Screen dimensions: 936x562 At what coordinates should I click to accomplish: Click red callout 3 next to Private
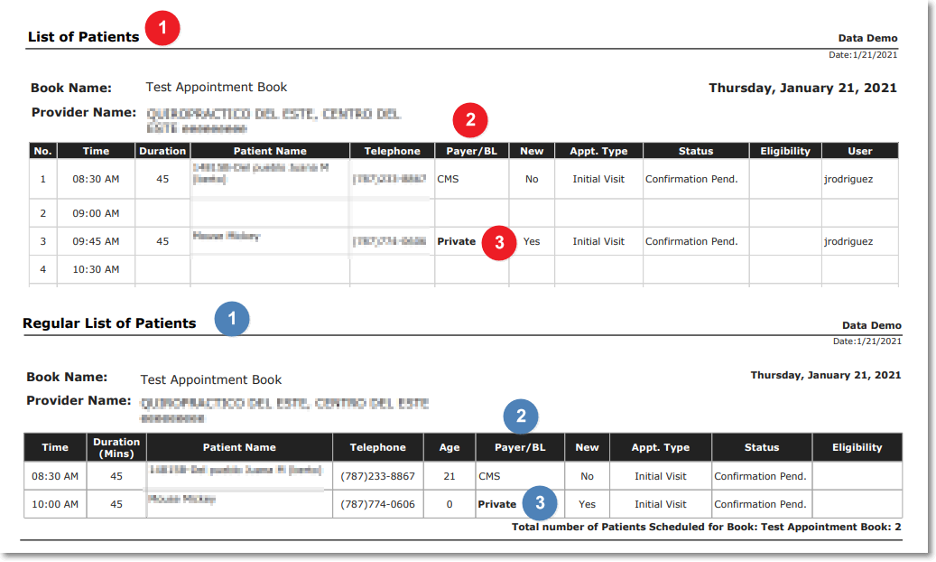tap(499, 242)
